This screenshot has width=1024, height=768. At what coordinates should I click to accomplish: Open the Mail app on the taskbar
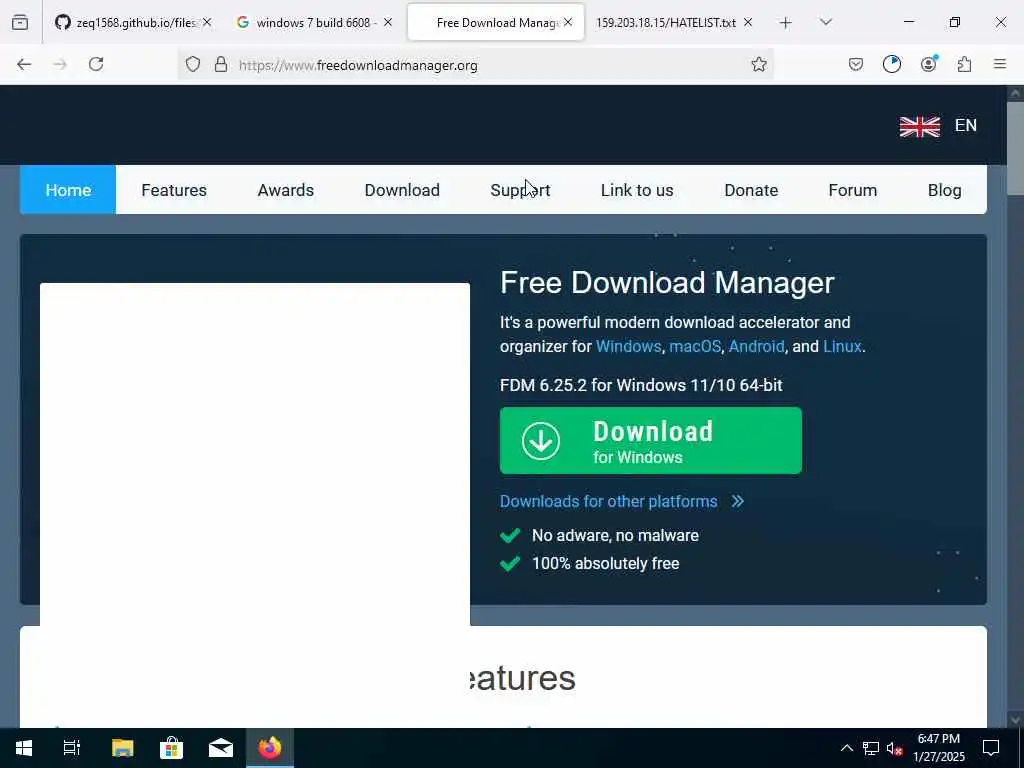tap(221, 748)
